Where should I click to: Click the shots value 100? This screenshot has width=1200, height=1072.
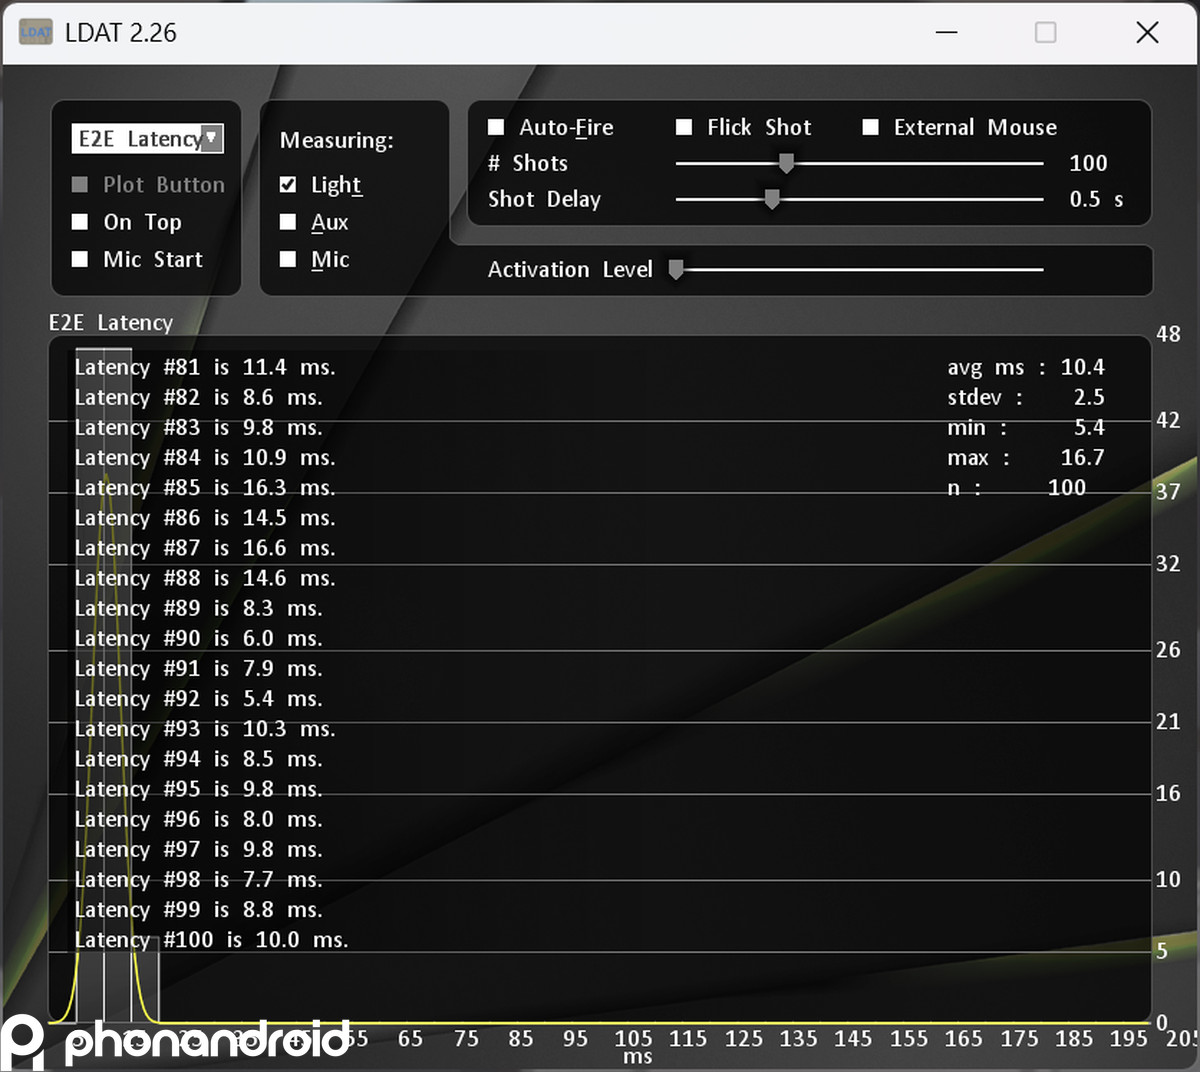point(1088,163)
